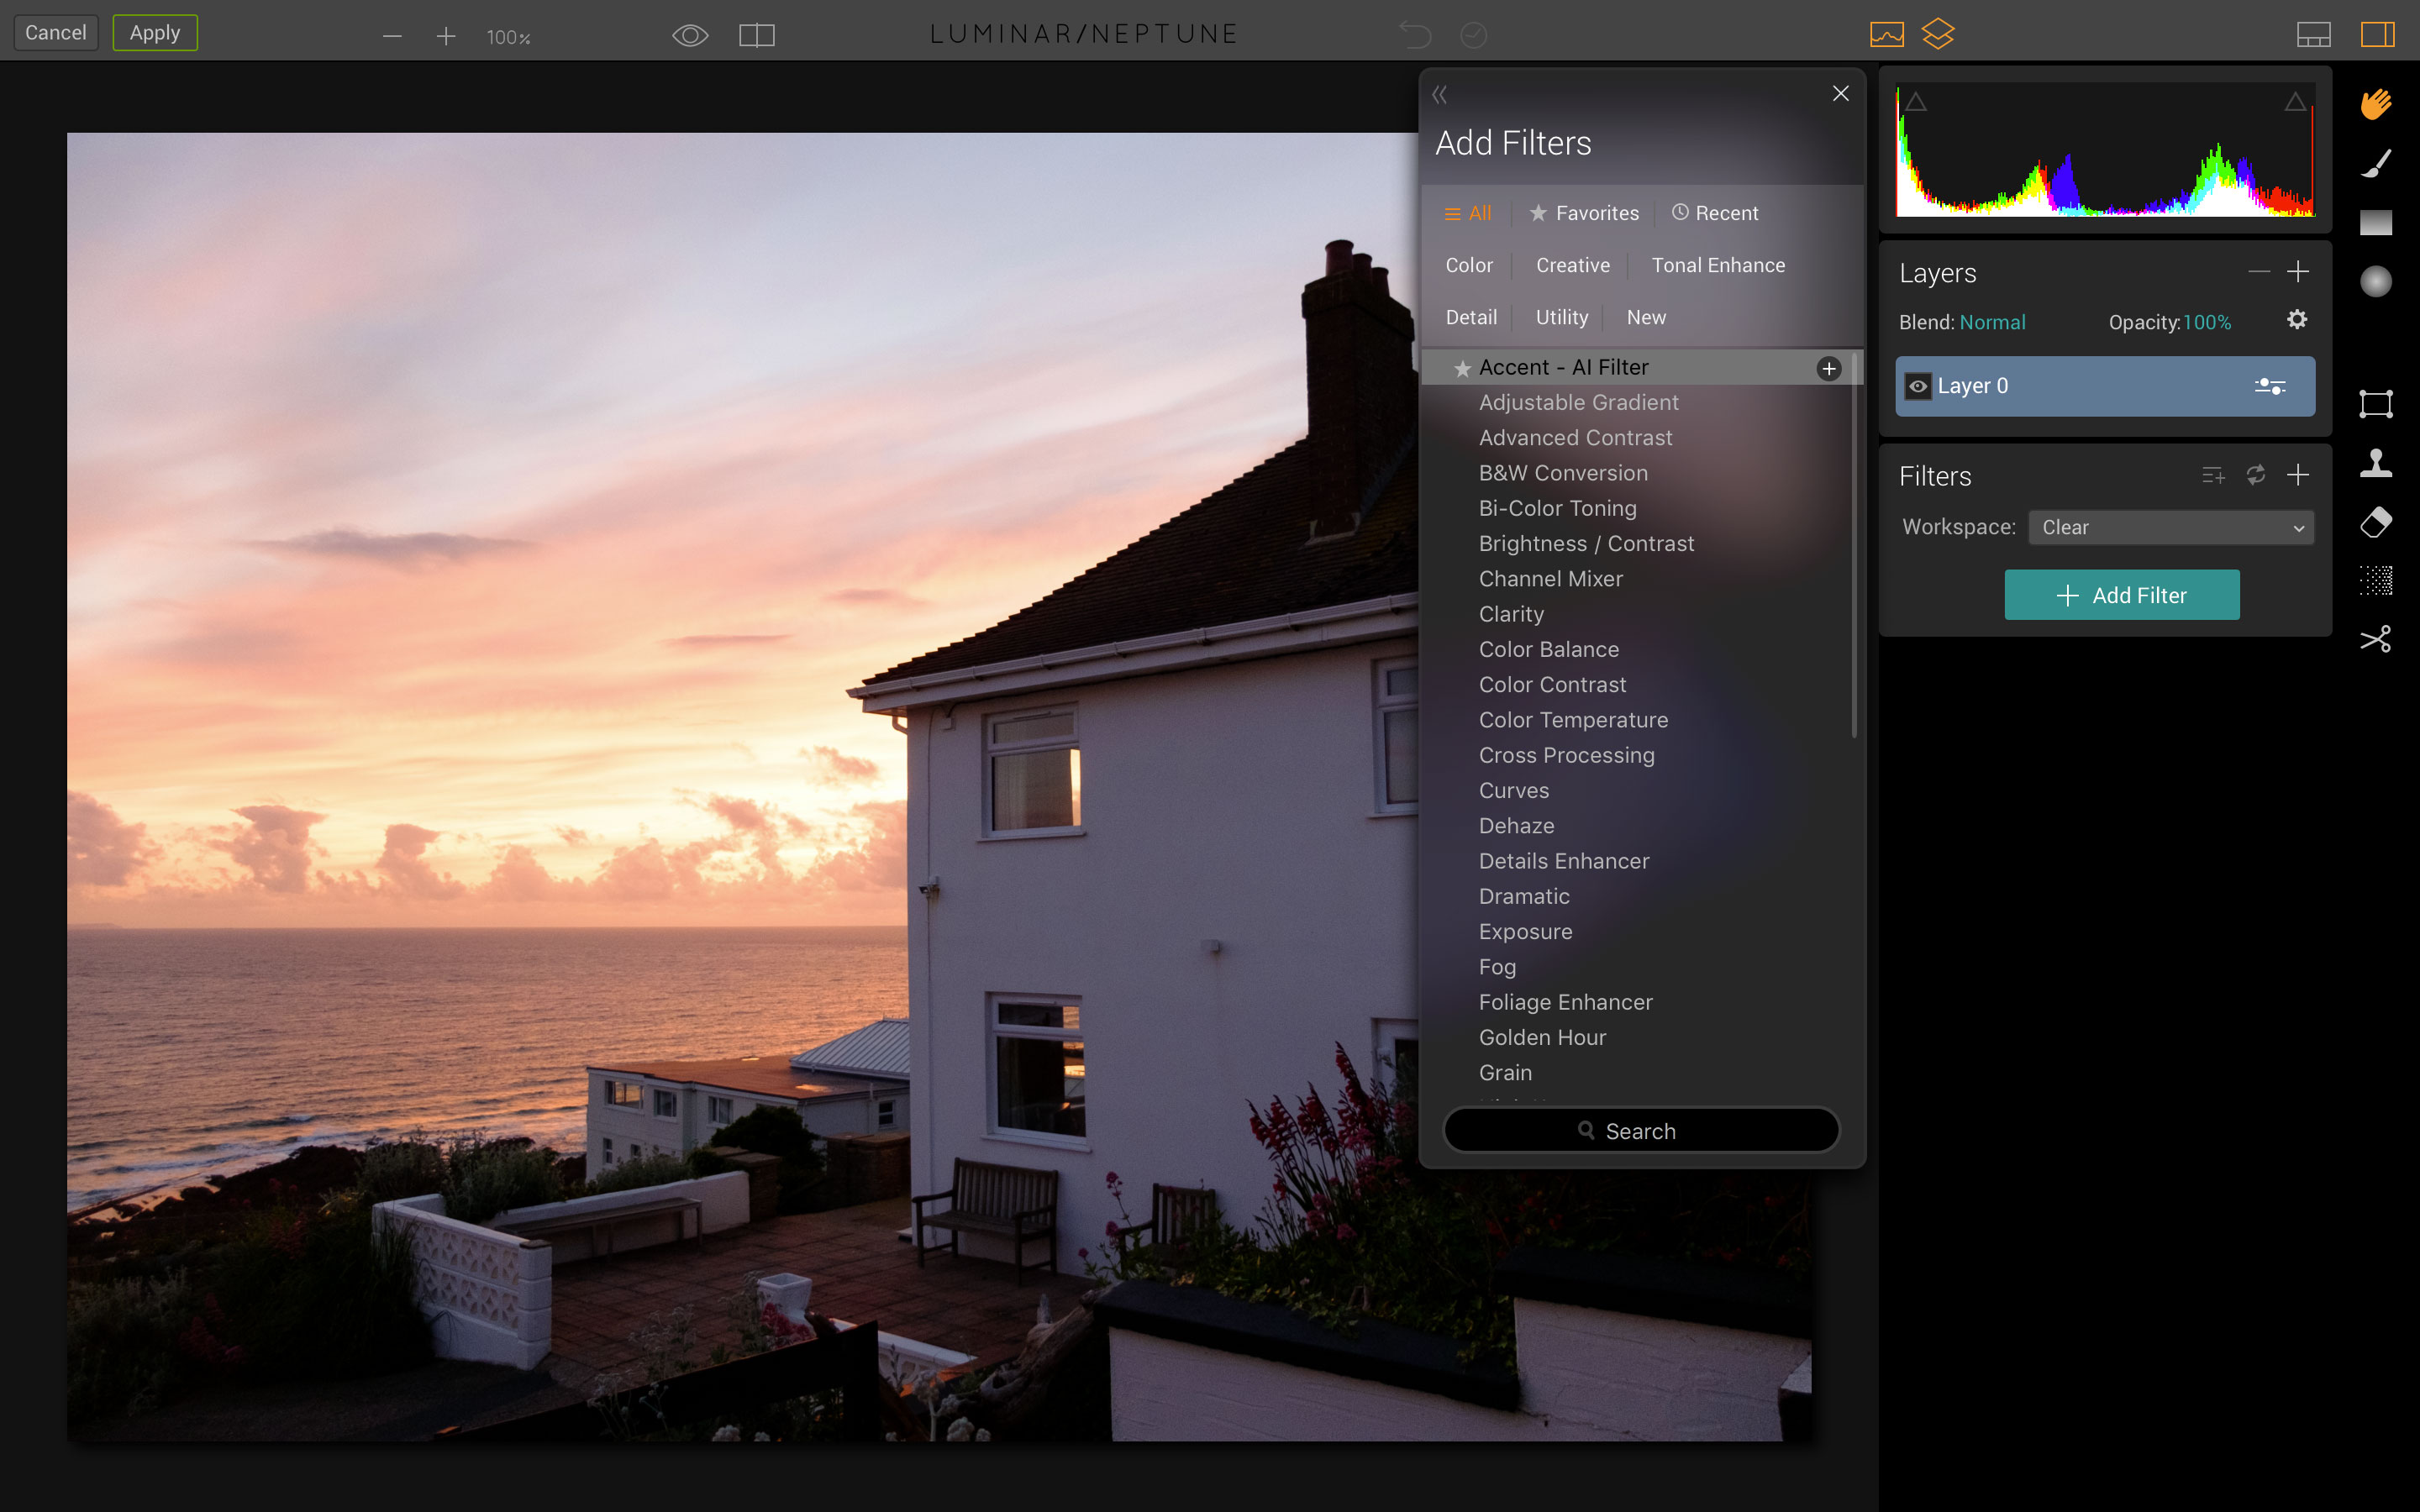Toggle the quick preview eye icon
Image resolution: width=2420 pixels, height=1512 pixels.
[690, 36]
